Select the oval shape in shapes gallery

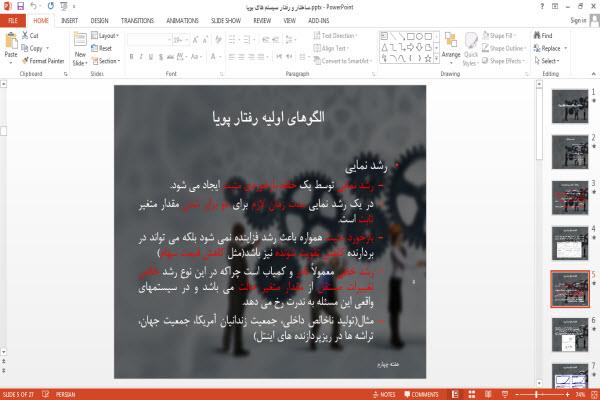click(x=419, y=36)
